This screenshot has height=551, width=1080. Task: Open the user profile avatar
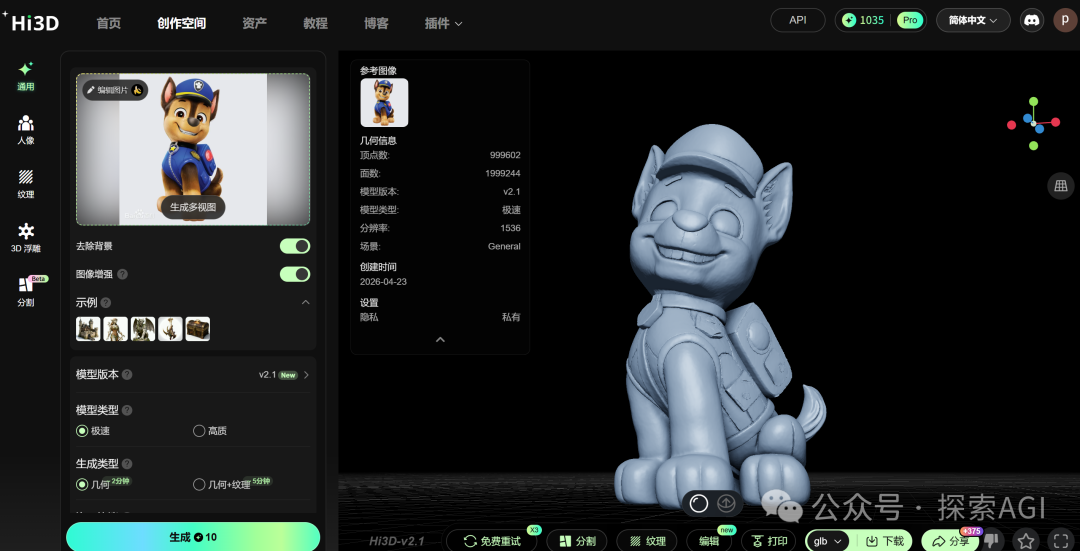tap(1065, 20)
